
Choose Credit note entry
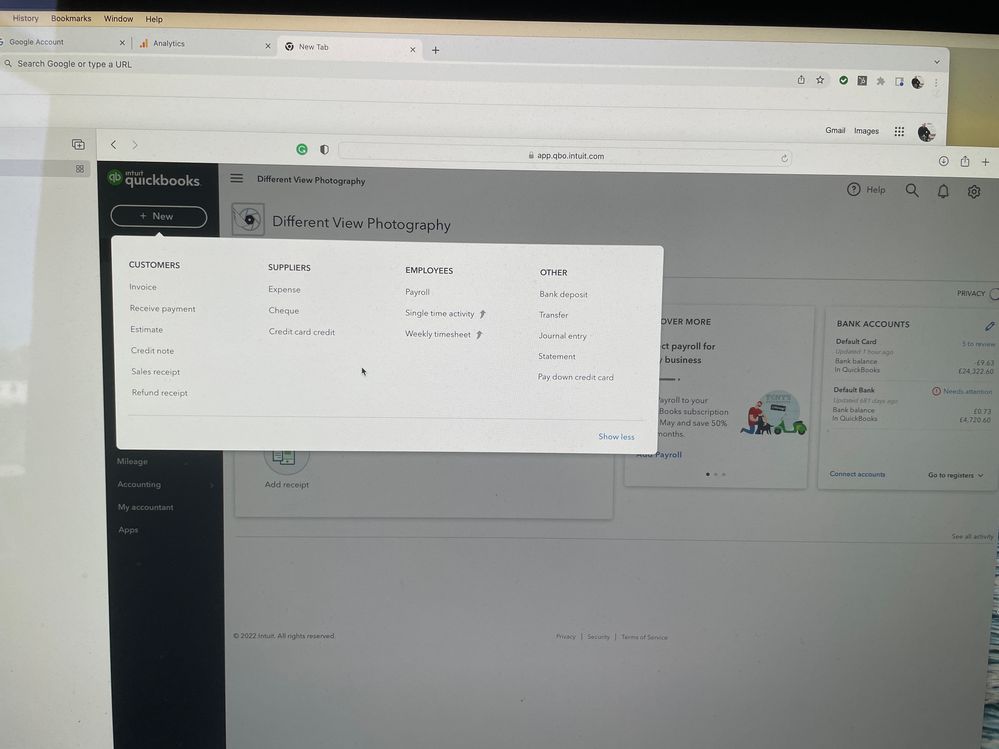click(152, 350)
